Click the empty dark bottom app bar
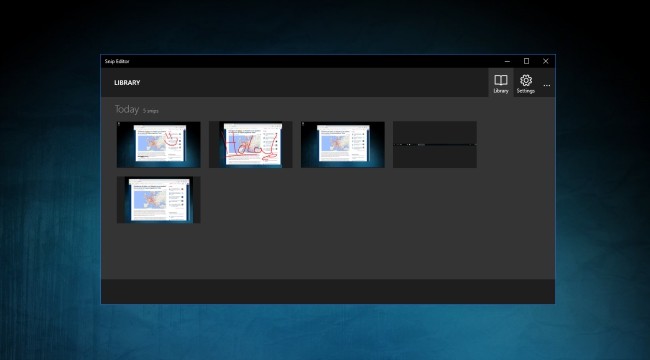The width and height of the screenshot is (650, 360). (x=328, y=291)
